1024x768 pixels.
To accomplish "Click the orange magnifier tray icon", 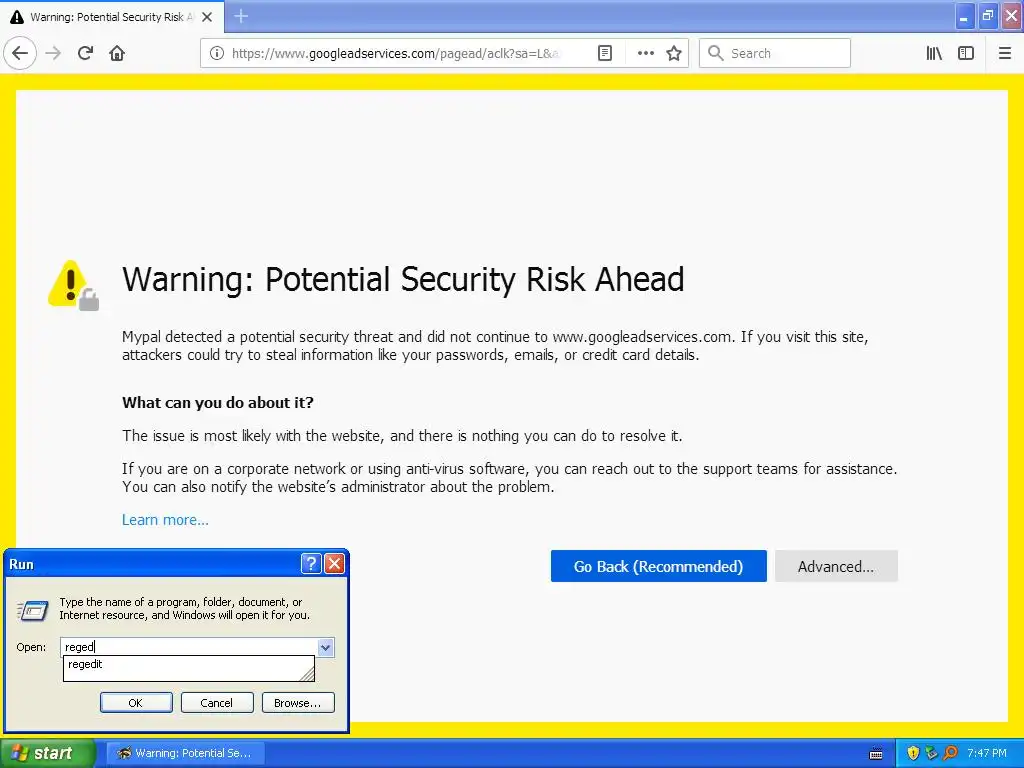I will [950, 753].
